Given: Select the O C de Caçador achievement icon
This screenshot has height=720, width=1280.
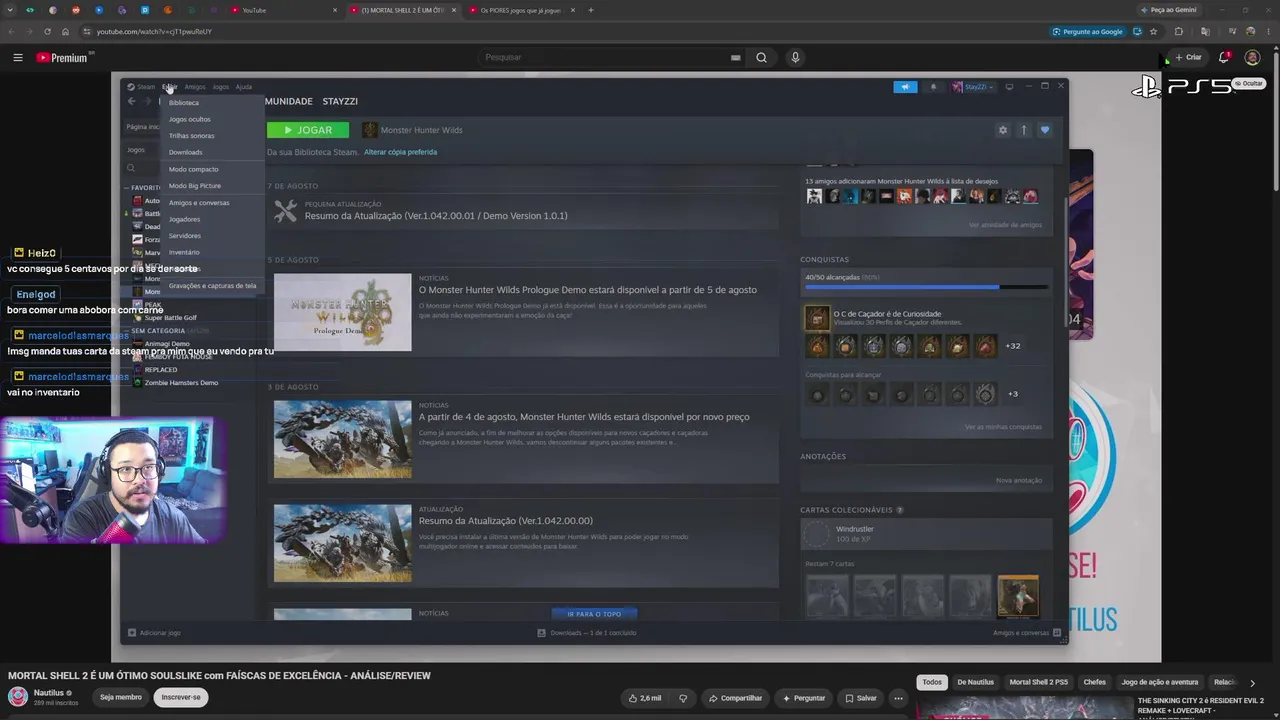Looking at the screenshot, I should (817, 318).
